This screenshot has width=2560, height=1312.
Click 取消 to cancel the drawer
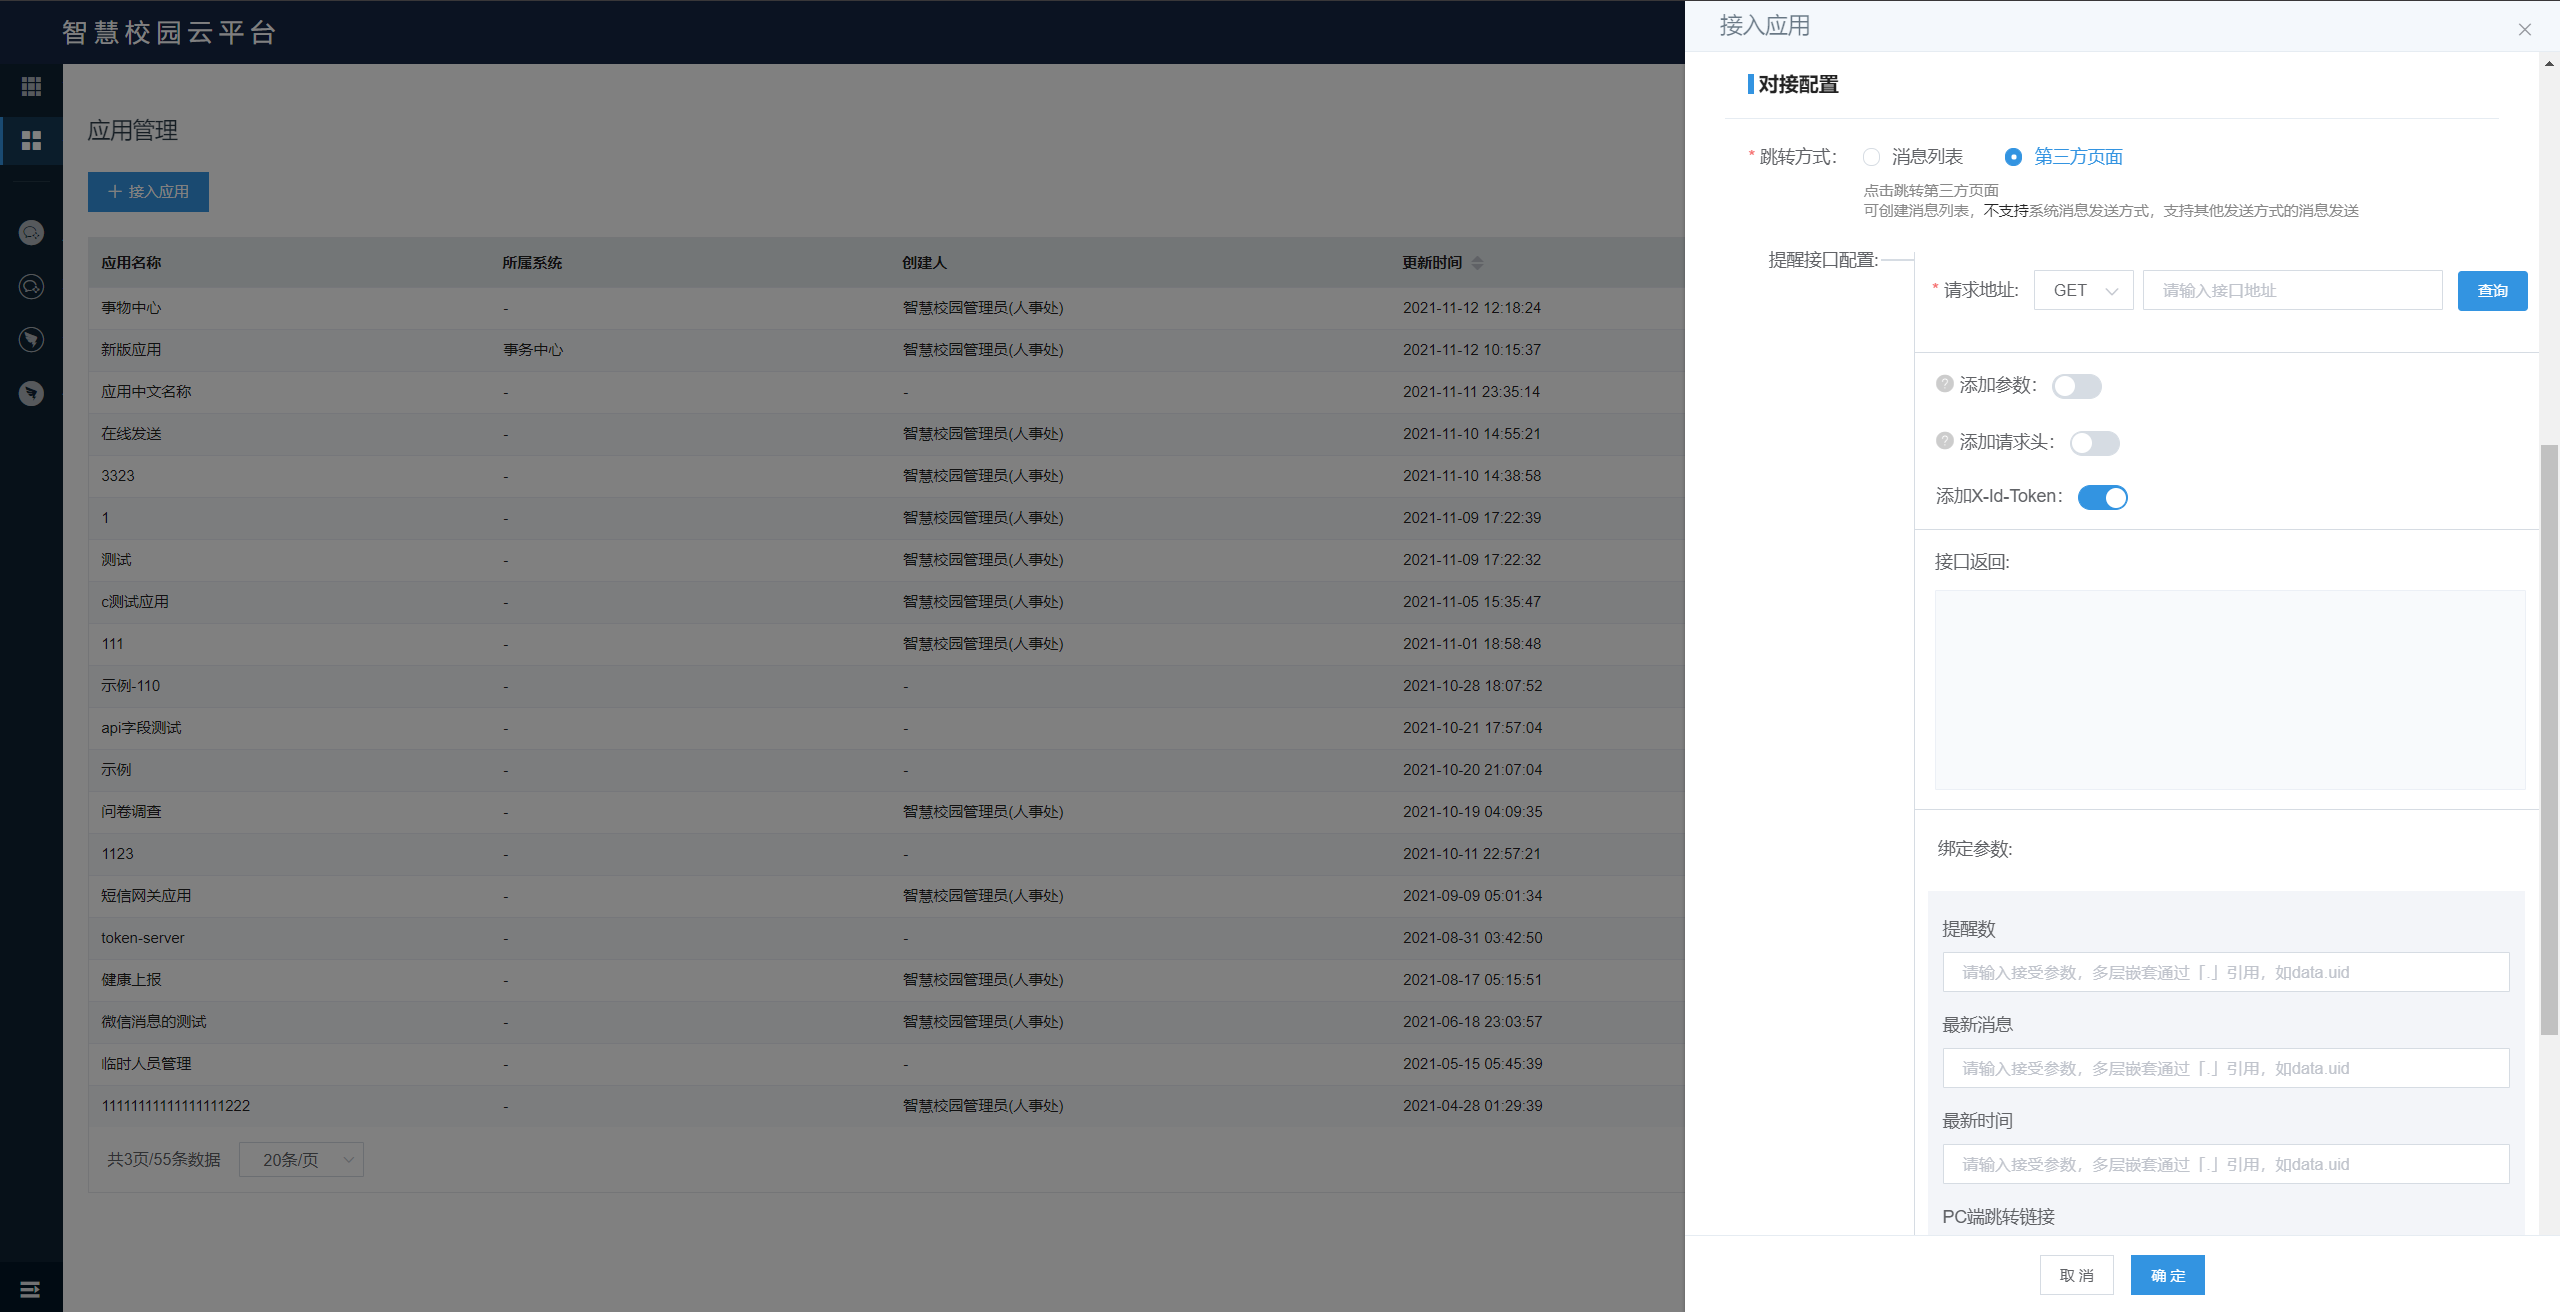click(2076, 1275)
